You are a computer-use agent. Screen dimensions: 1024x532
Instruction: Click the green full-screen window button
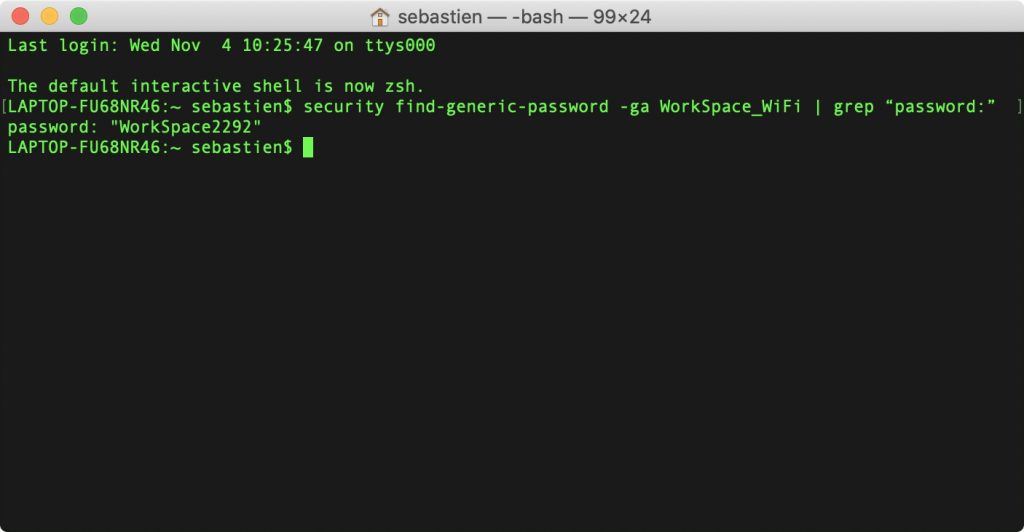(79, 16)
